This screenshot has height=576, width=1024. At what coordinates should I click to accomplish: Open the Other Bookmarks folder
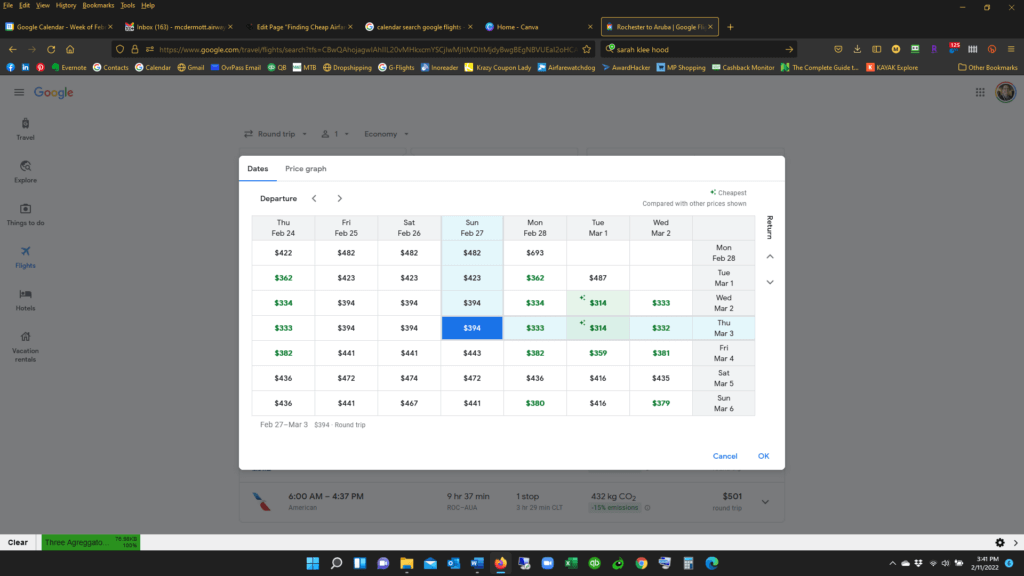pos(987,67)
